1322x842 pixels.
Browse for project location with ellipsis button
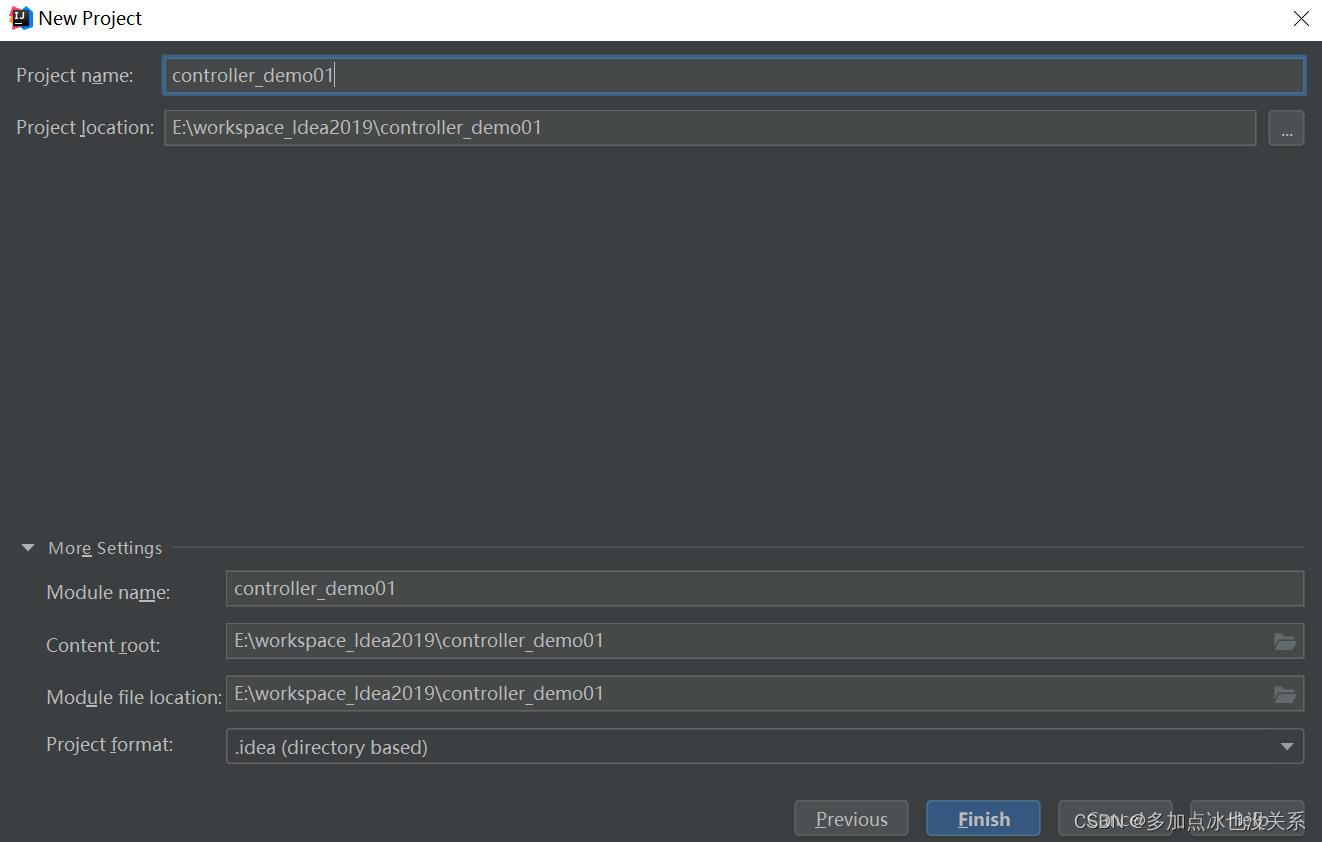[x=1286, y=128]
